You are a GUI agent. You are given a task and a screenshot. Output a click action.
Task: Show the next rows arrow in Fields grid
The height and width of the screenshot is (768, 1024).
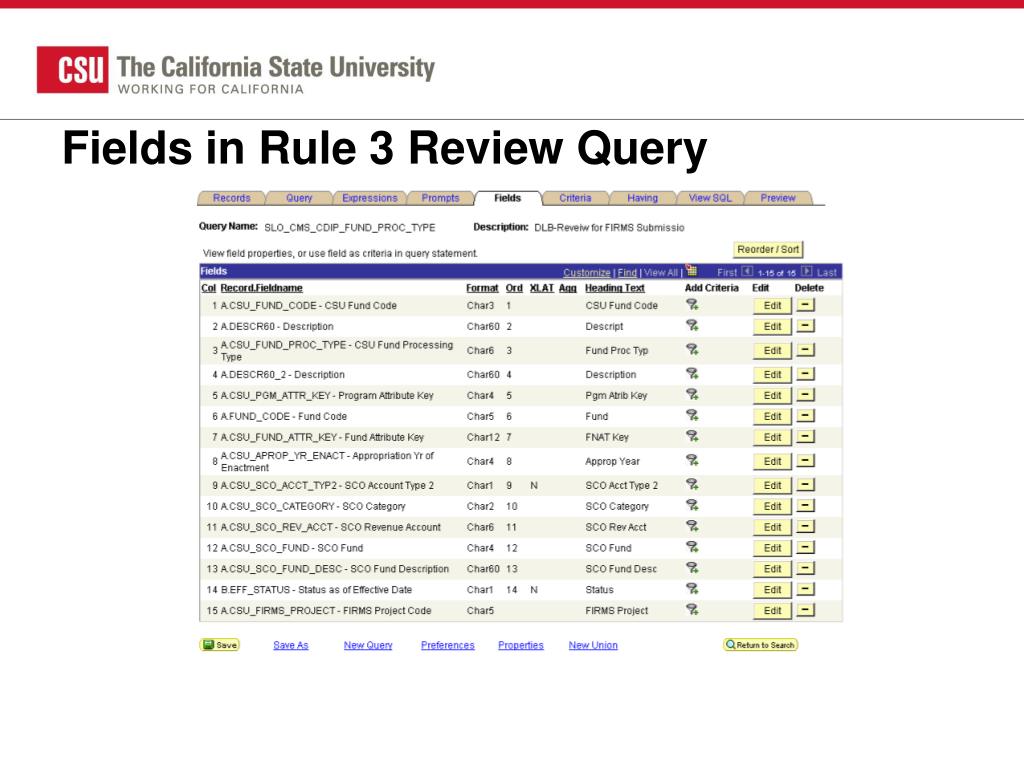[x=807, y=272]
